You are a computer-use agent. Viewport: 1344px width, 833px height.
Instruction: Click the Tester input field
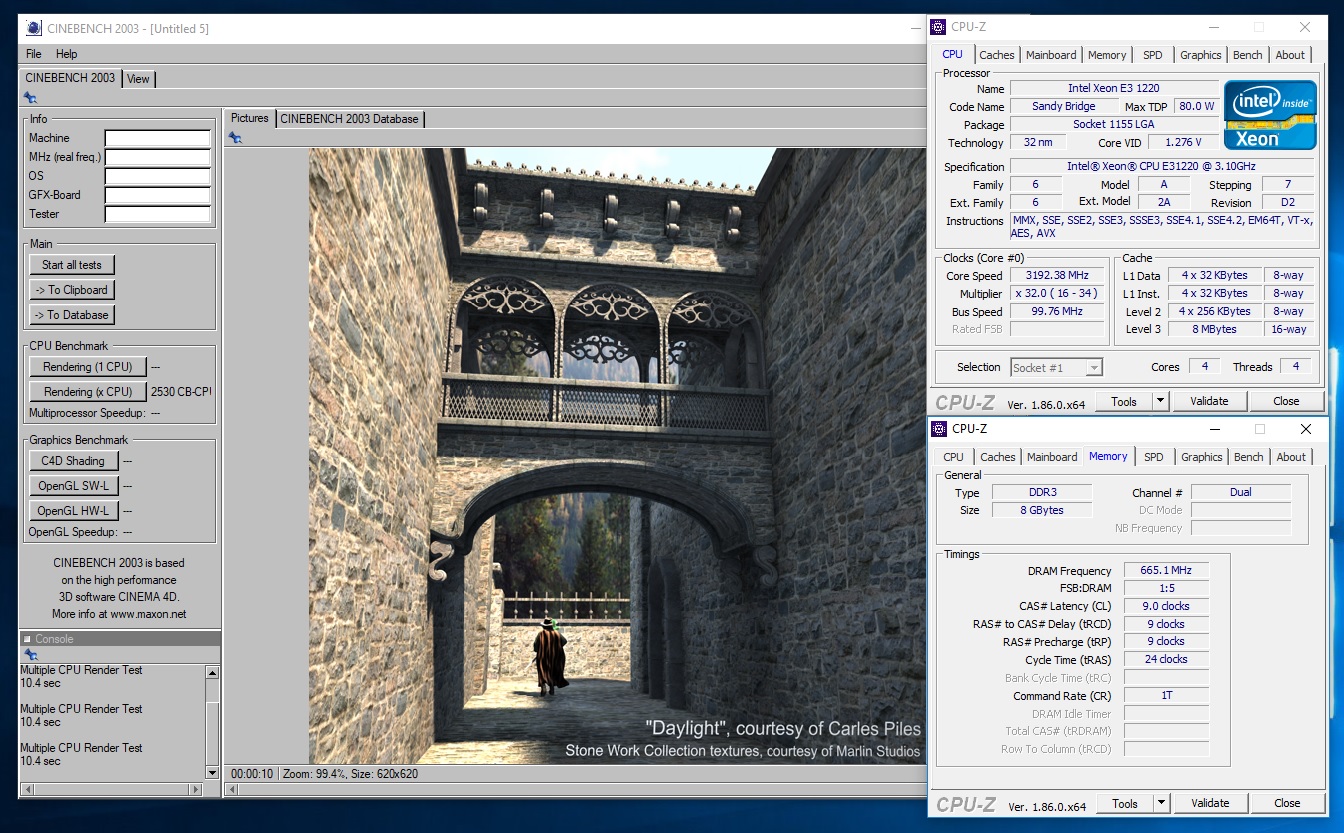(158, 214)
